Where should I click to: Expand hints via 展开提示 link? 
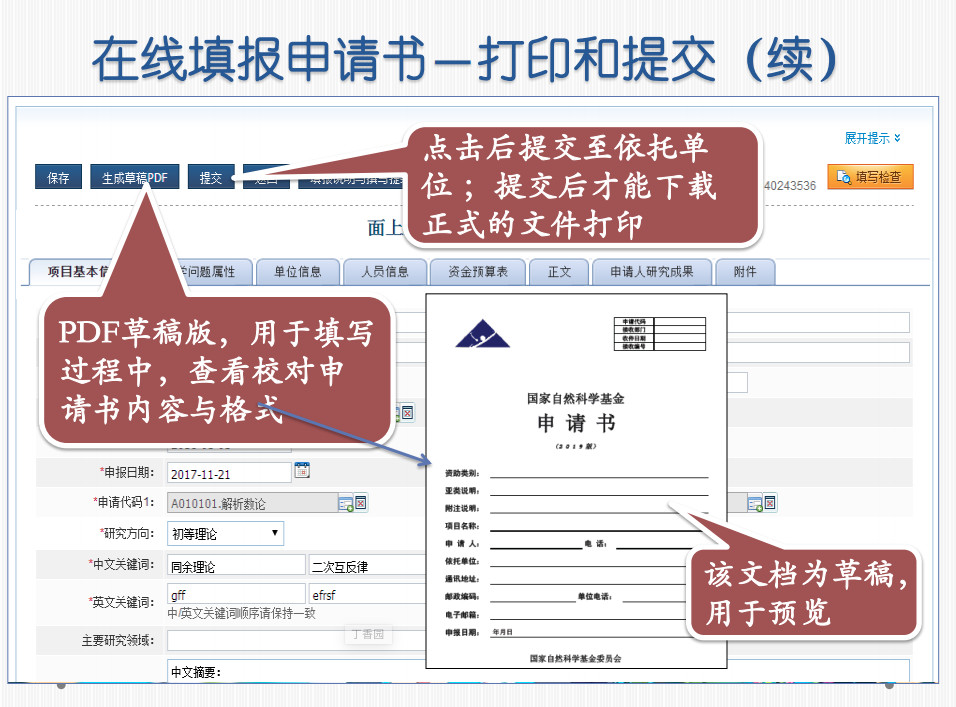872,138
